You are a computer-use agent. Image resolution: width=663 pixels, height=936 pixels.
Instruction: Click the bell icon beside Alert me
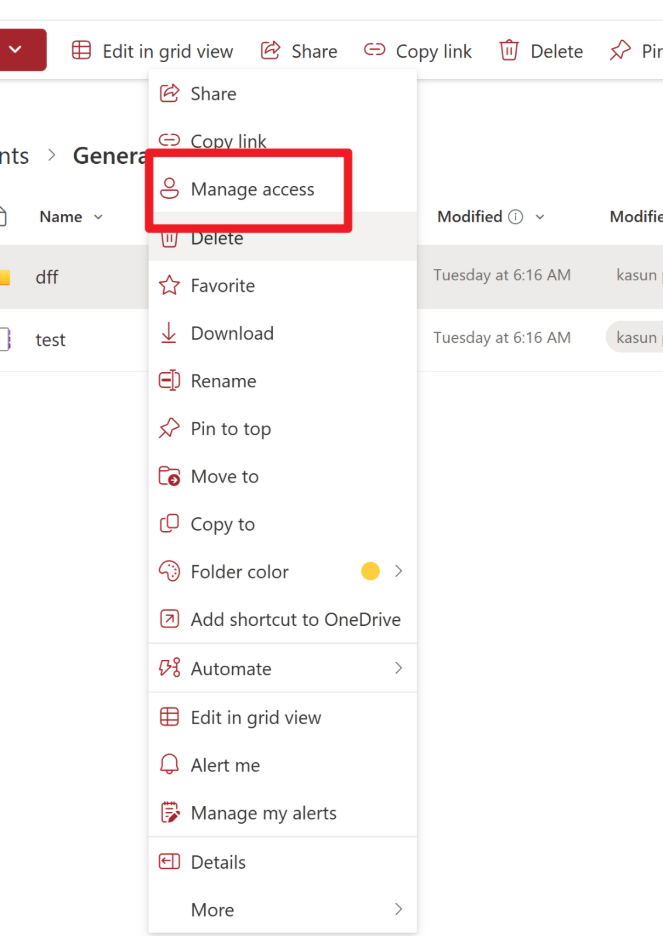(169, 764)
